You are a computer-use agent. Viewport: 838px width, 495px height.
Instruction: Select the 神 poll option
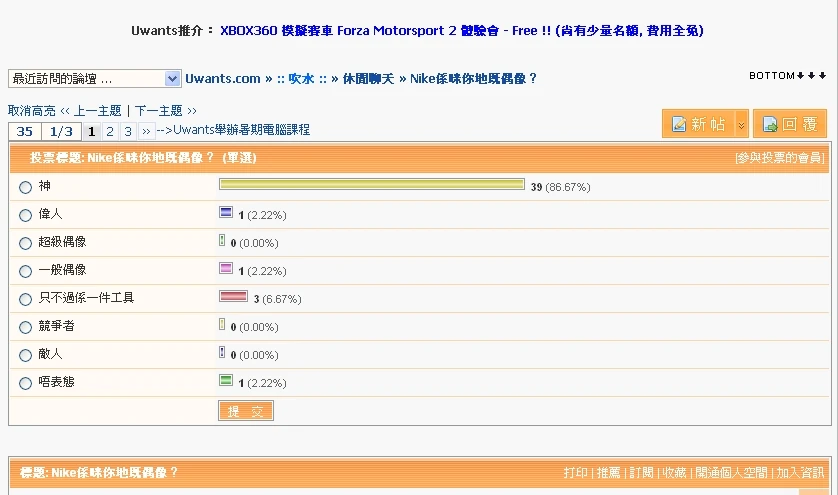coord(26,187)
